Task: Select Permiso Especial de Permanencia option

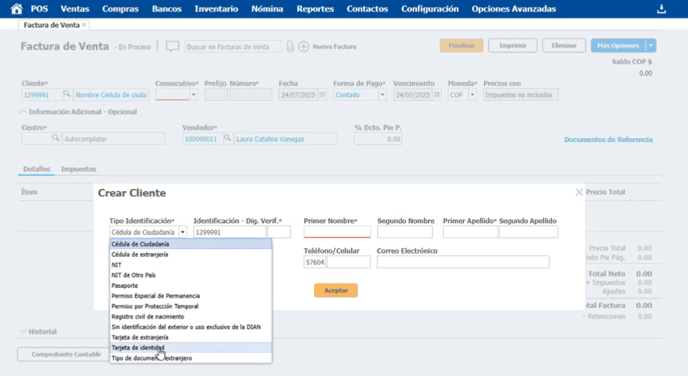Action: point(190,296)
